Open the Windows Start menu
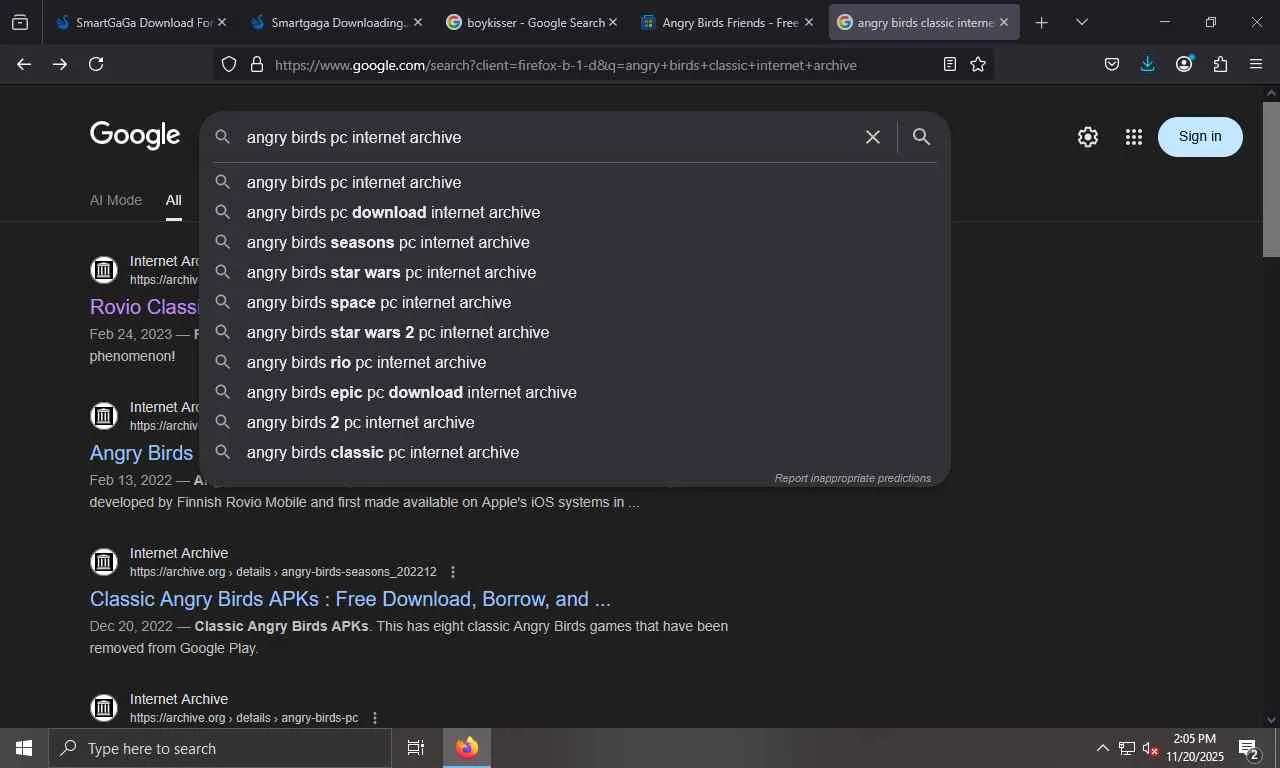1280x768 pixels. pyautogui.click(x=23, y=748)
